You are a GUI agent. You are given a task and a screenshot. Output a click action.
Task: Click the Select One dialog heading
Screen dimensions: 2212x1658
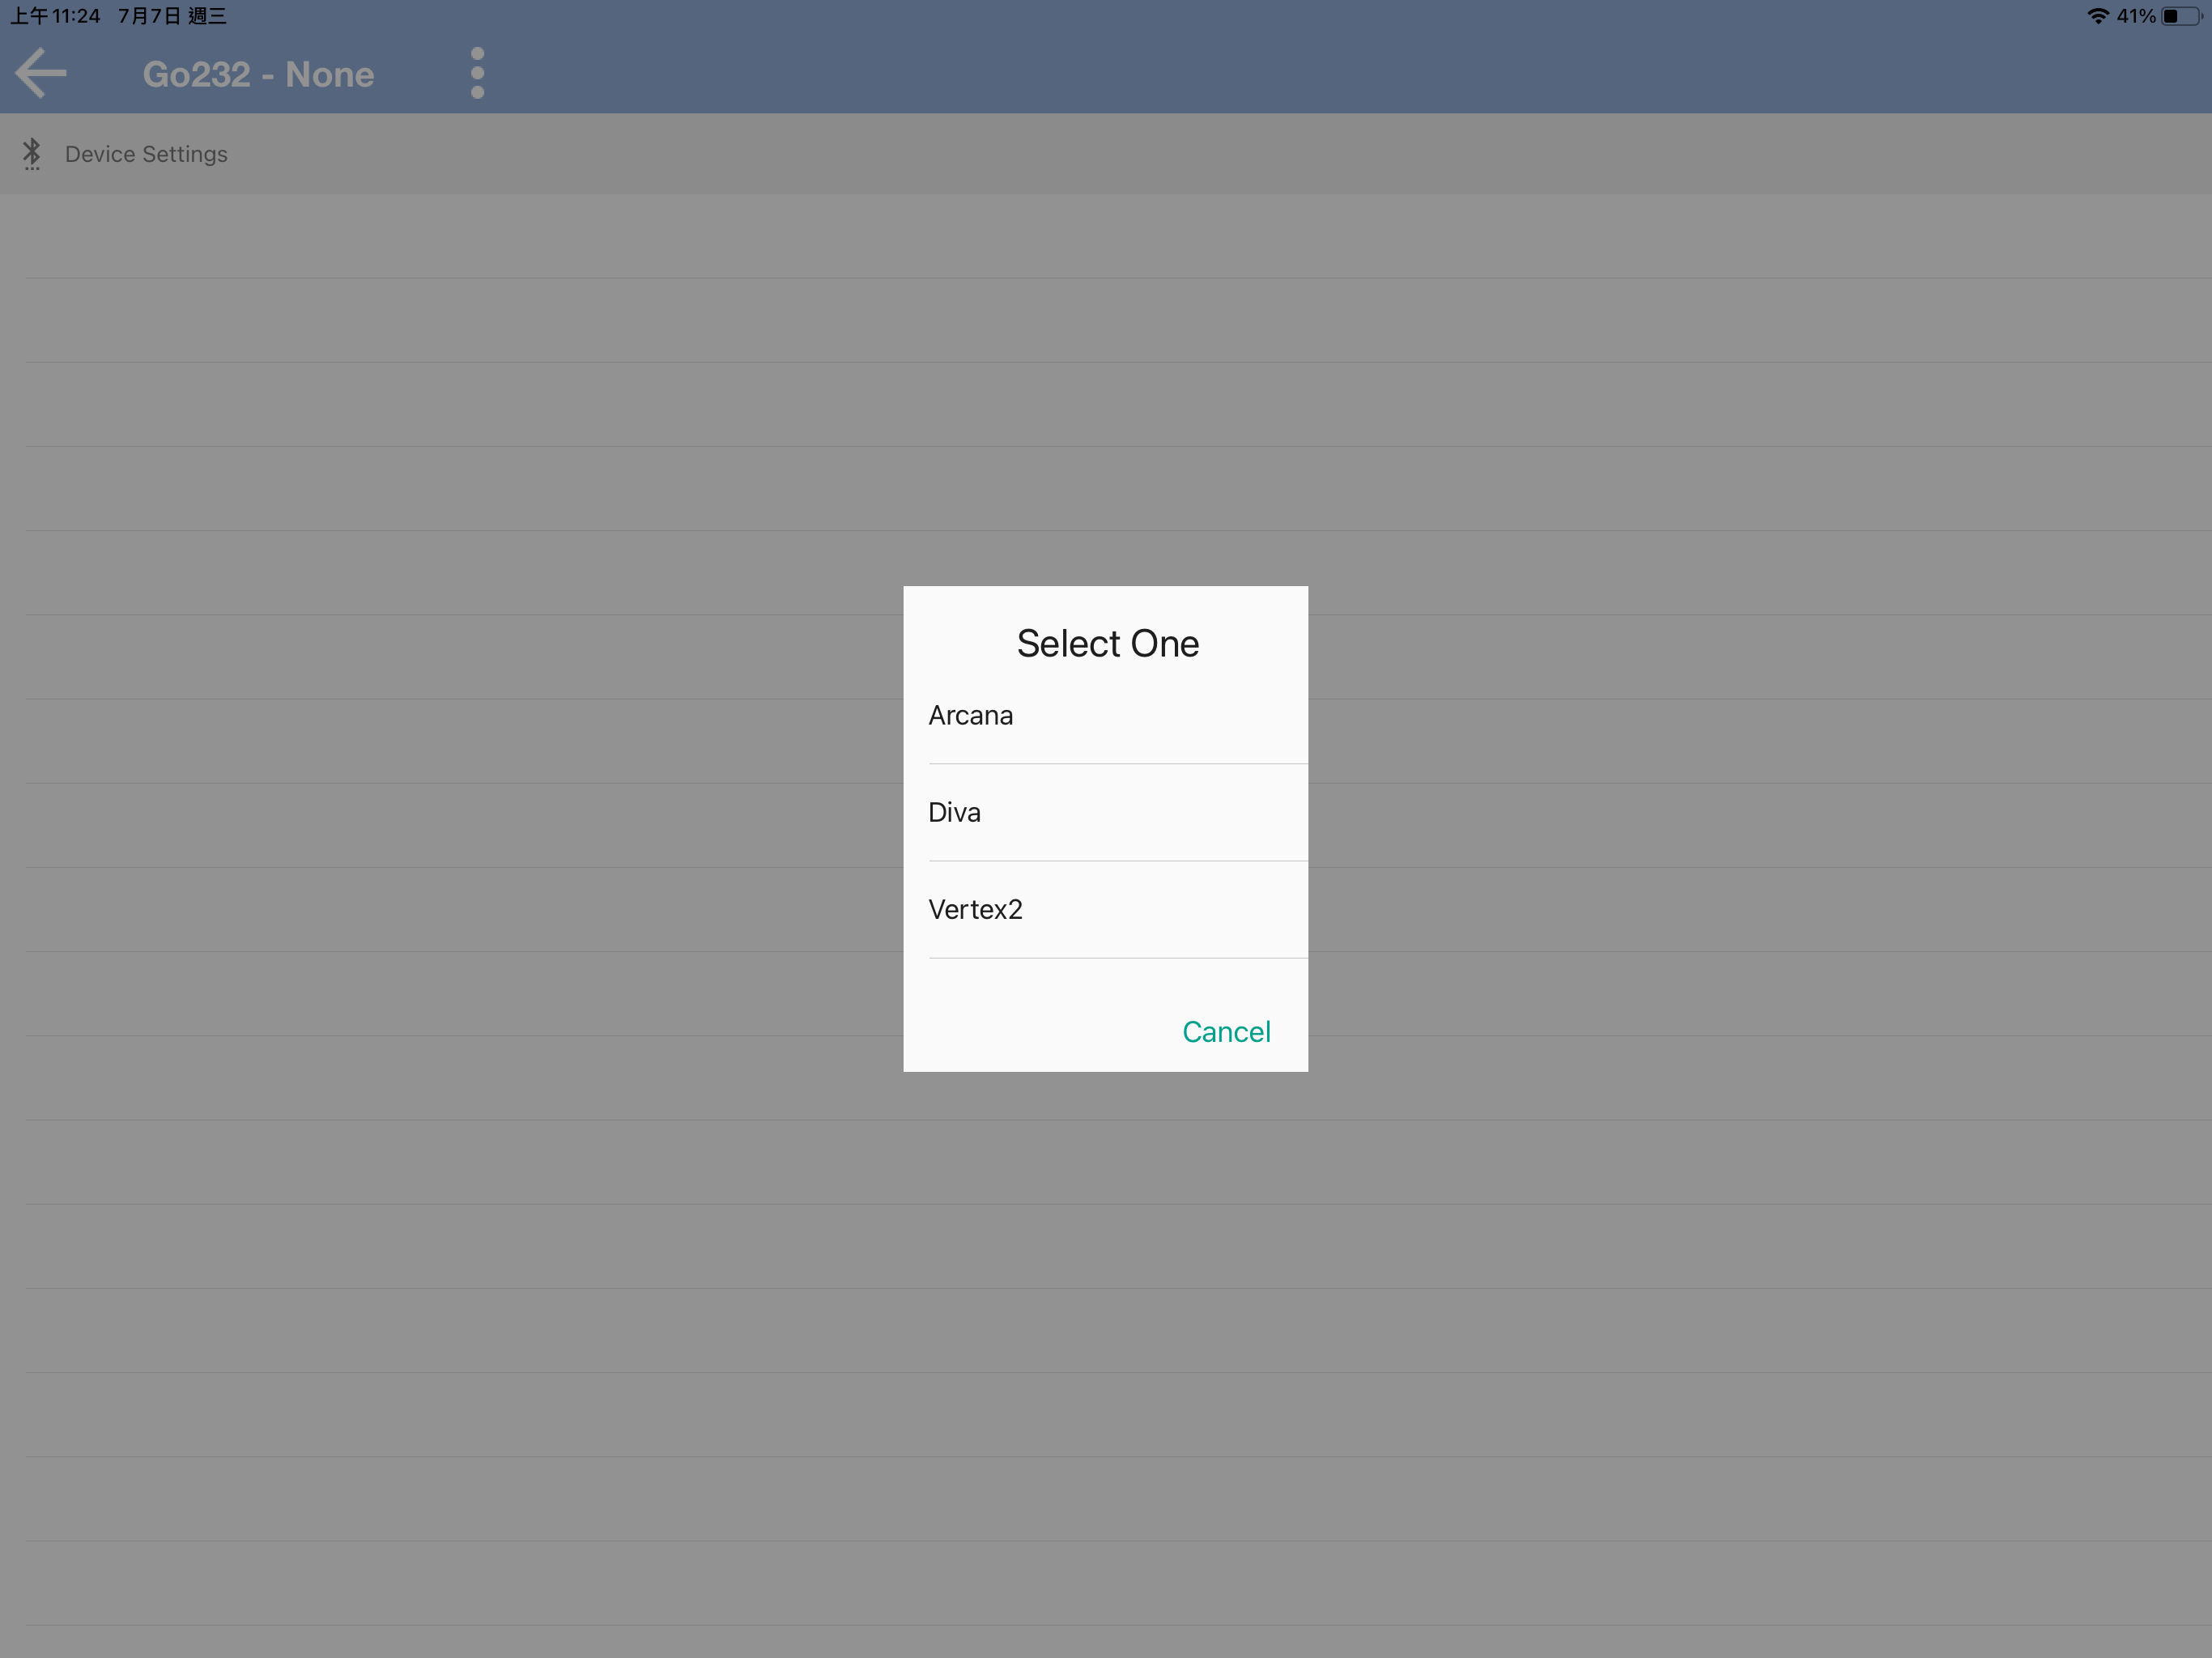point(1107,643)
